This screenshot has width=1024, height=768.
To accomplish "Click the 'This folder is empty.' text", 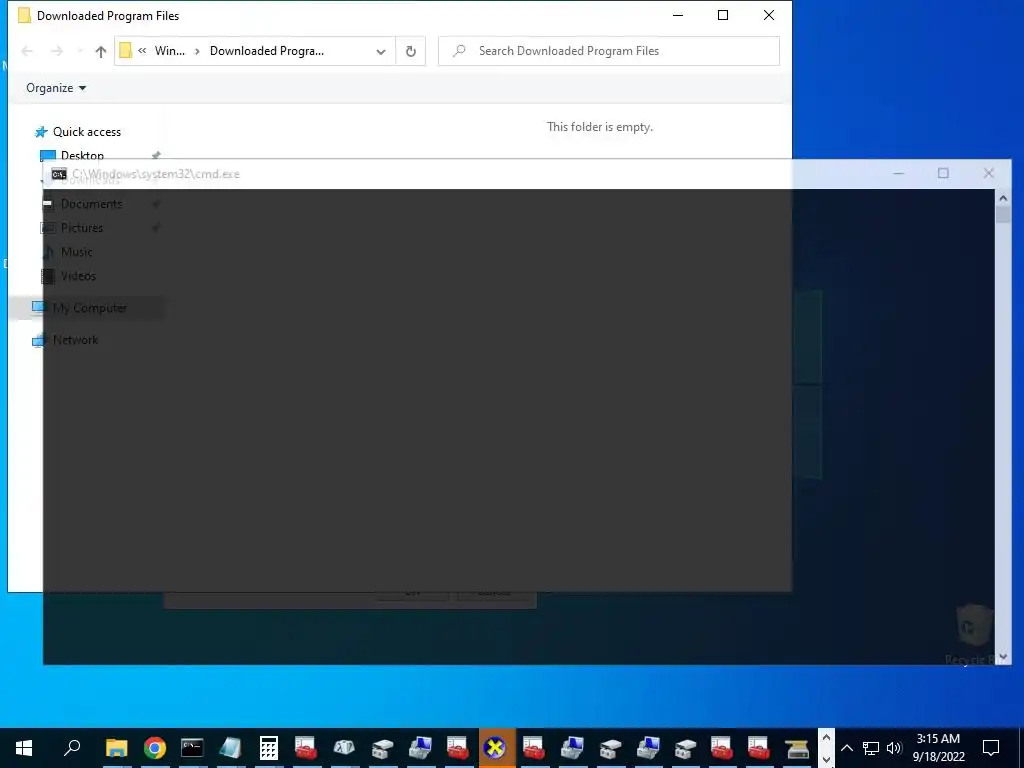I will click(600, 127).
